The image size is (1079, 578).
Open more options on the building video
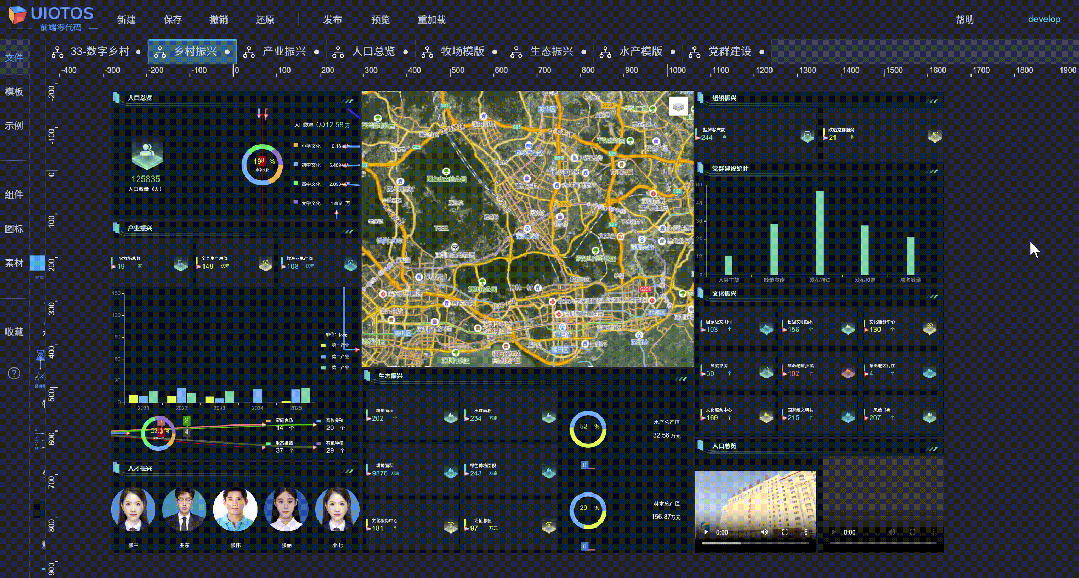806,532
